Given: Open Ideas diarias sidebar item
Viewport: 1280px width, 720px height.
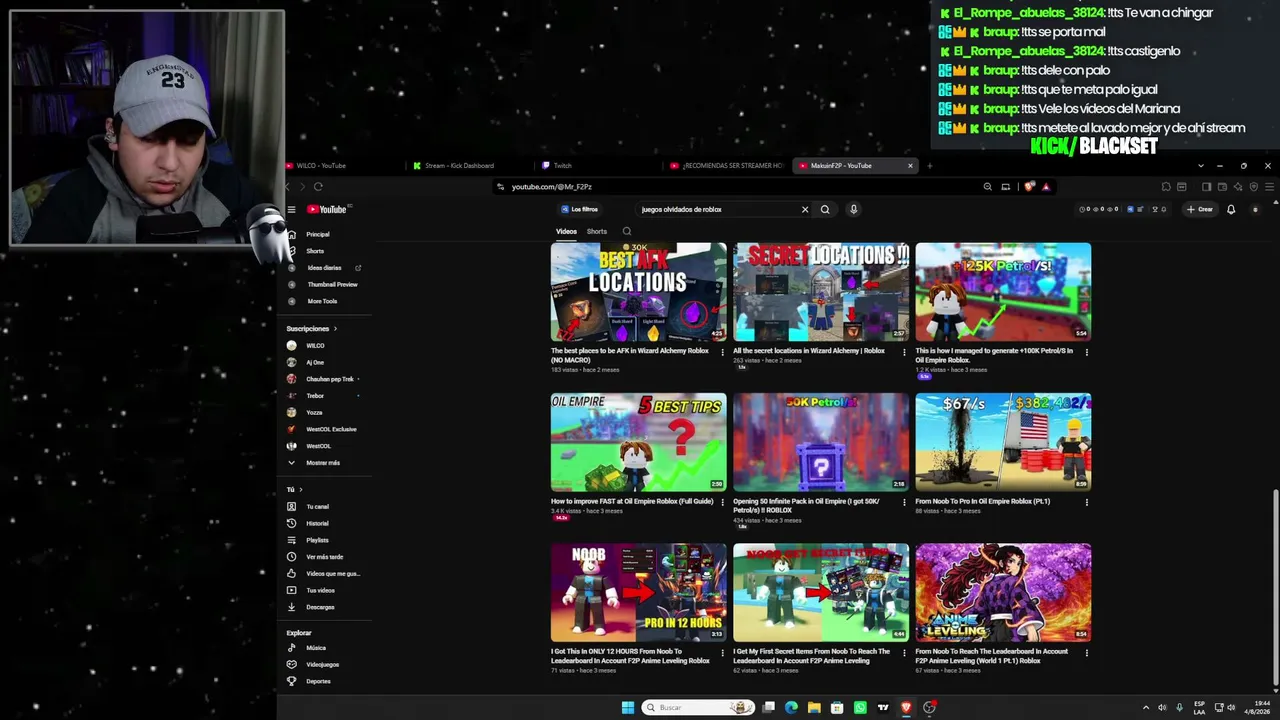Looking at the screenshot, I should click(x=324, y=268).
